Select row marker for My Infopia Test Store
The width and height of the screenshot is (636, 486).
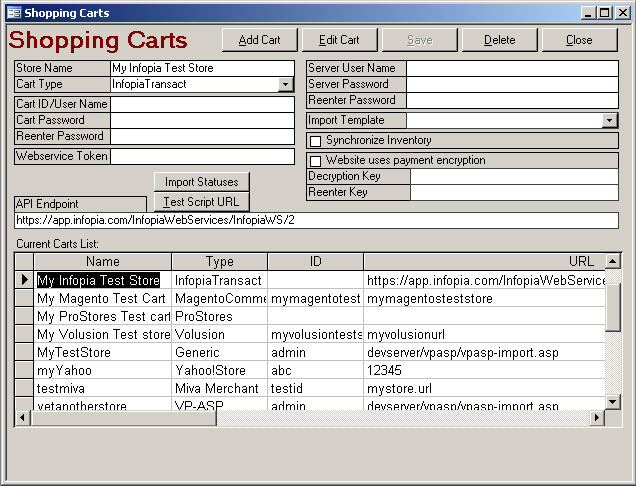tap(24, 280)
